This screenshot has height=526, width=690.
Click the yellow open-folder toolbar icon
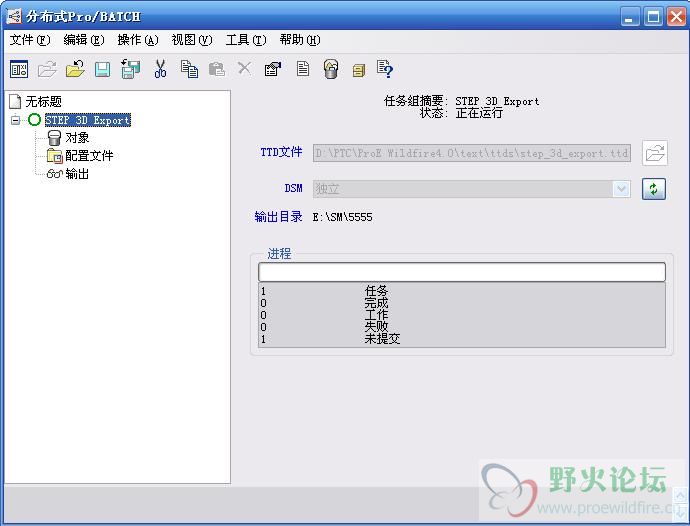coord(75,69)
